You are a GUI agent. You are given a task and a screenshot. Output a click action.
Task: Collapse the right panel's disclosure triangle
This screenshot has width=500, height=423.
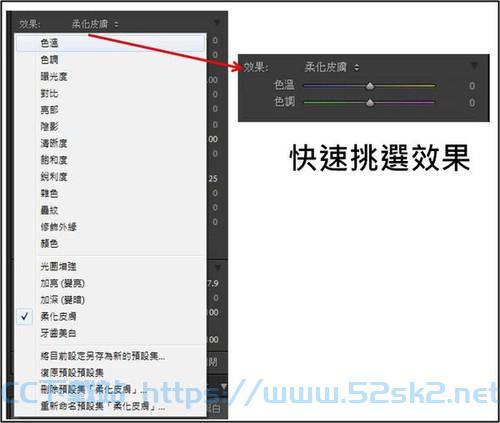pos(474,65)
